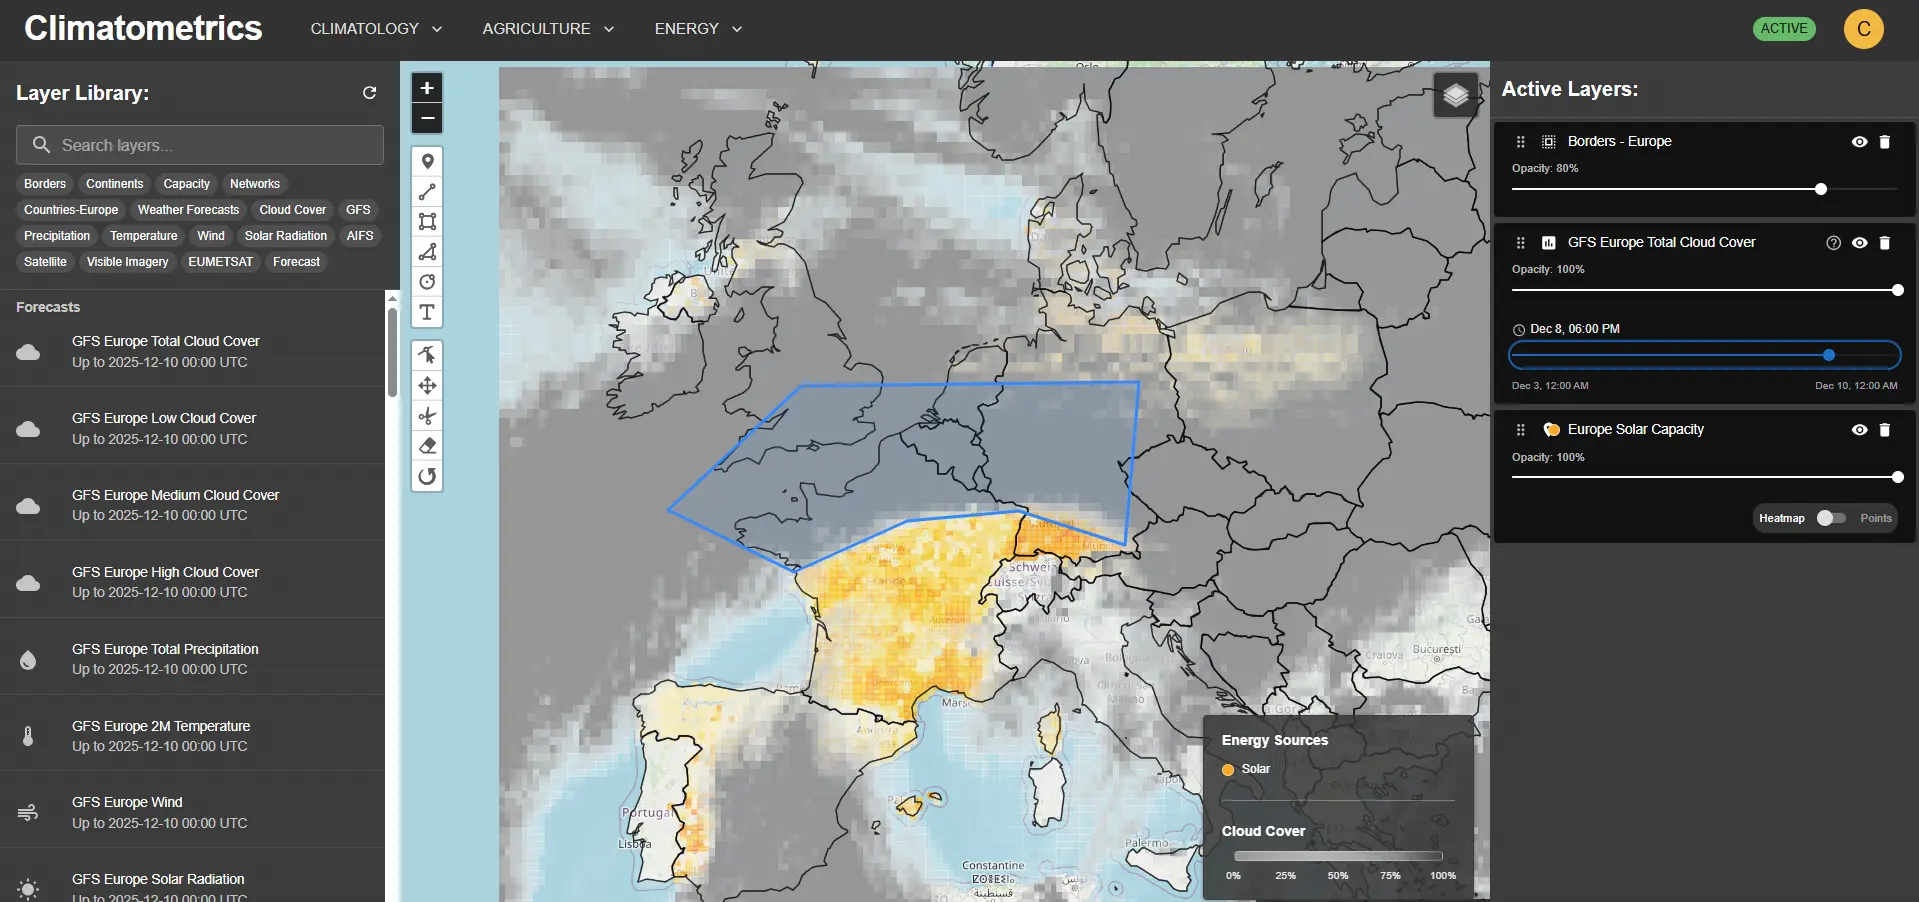This screenshot has height=902, width=1919.
Task: Select the eraser tool
Action: click(427, 446)
